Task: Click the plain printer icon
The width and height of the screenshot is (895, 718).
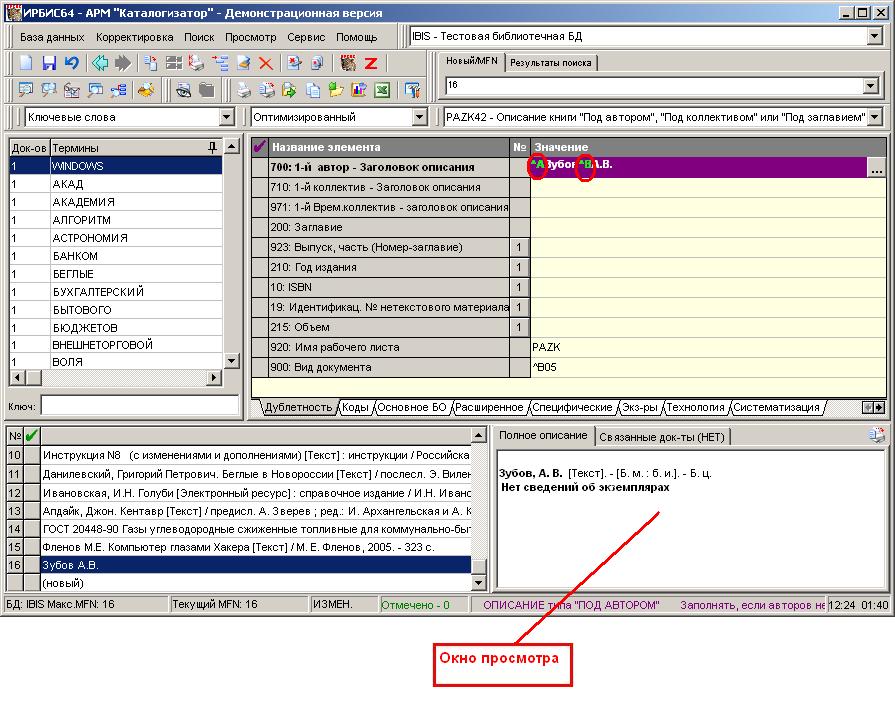Action: point(244,90)
